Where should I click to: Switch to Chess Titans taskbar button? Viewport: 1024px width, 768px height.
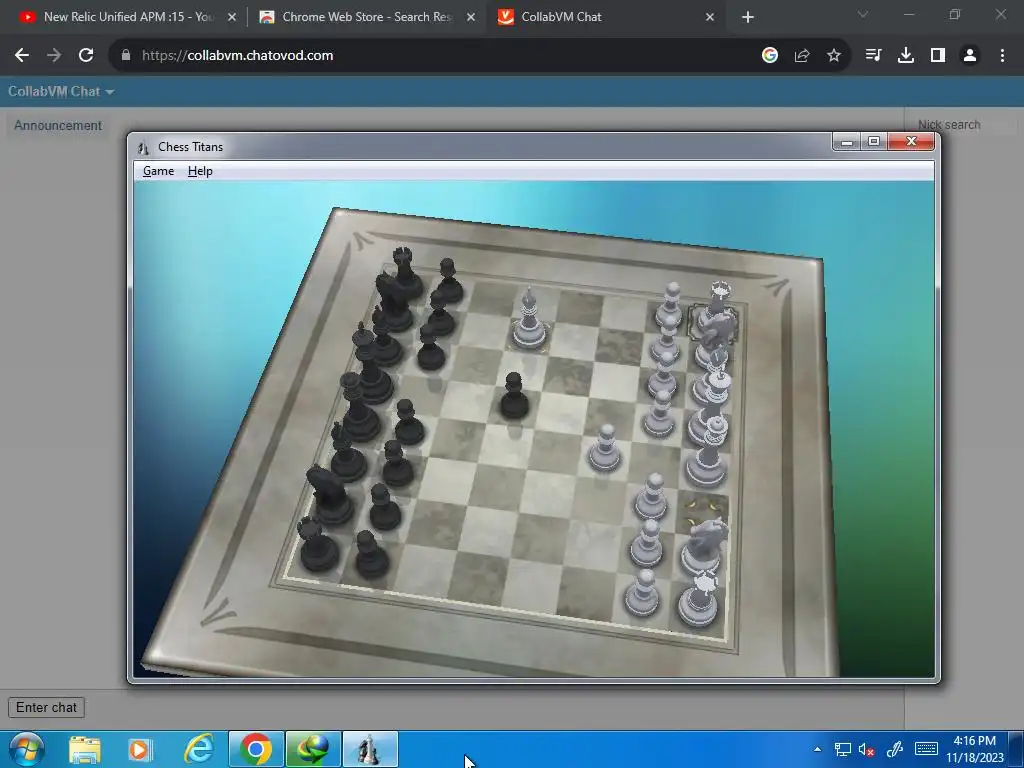370,750
